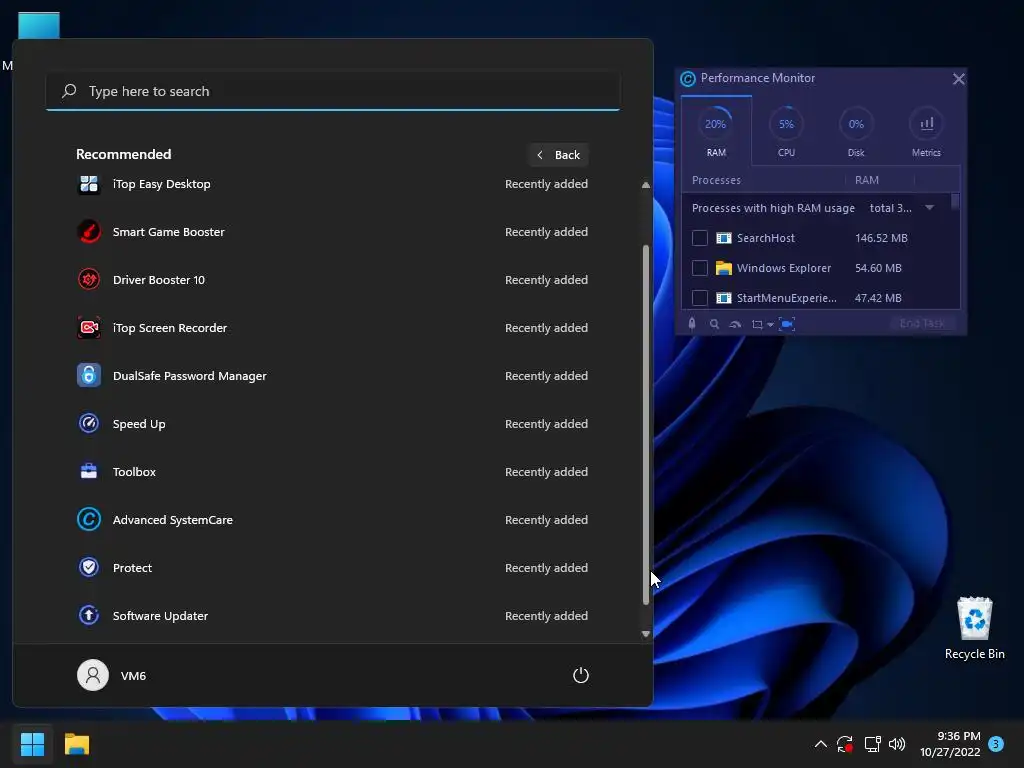Check the Windows Explorer process checkbox
1024x768 pixels.
[x=699, y=268]
